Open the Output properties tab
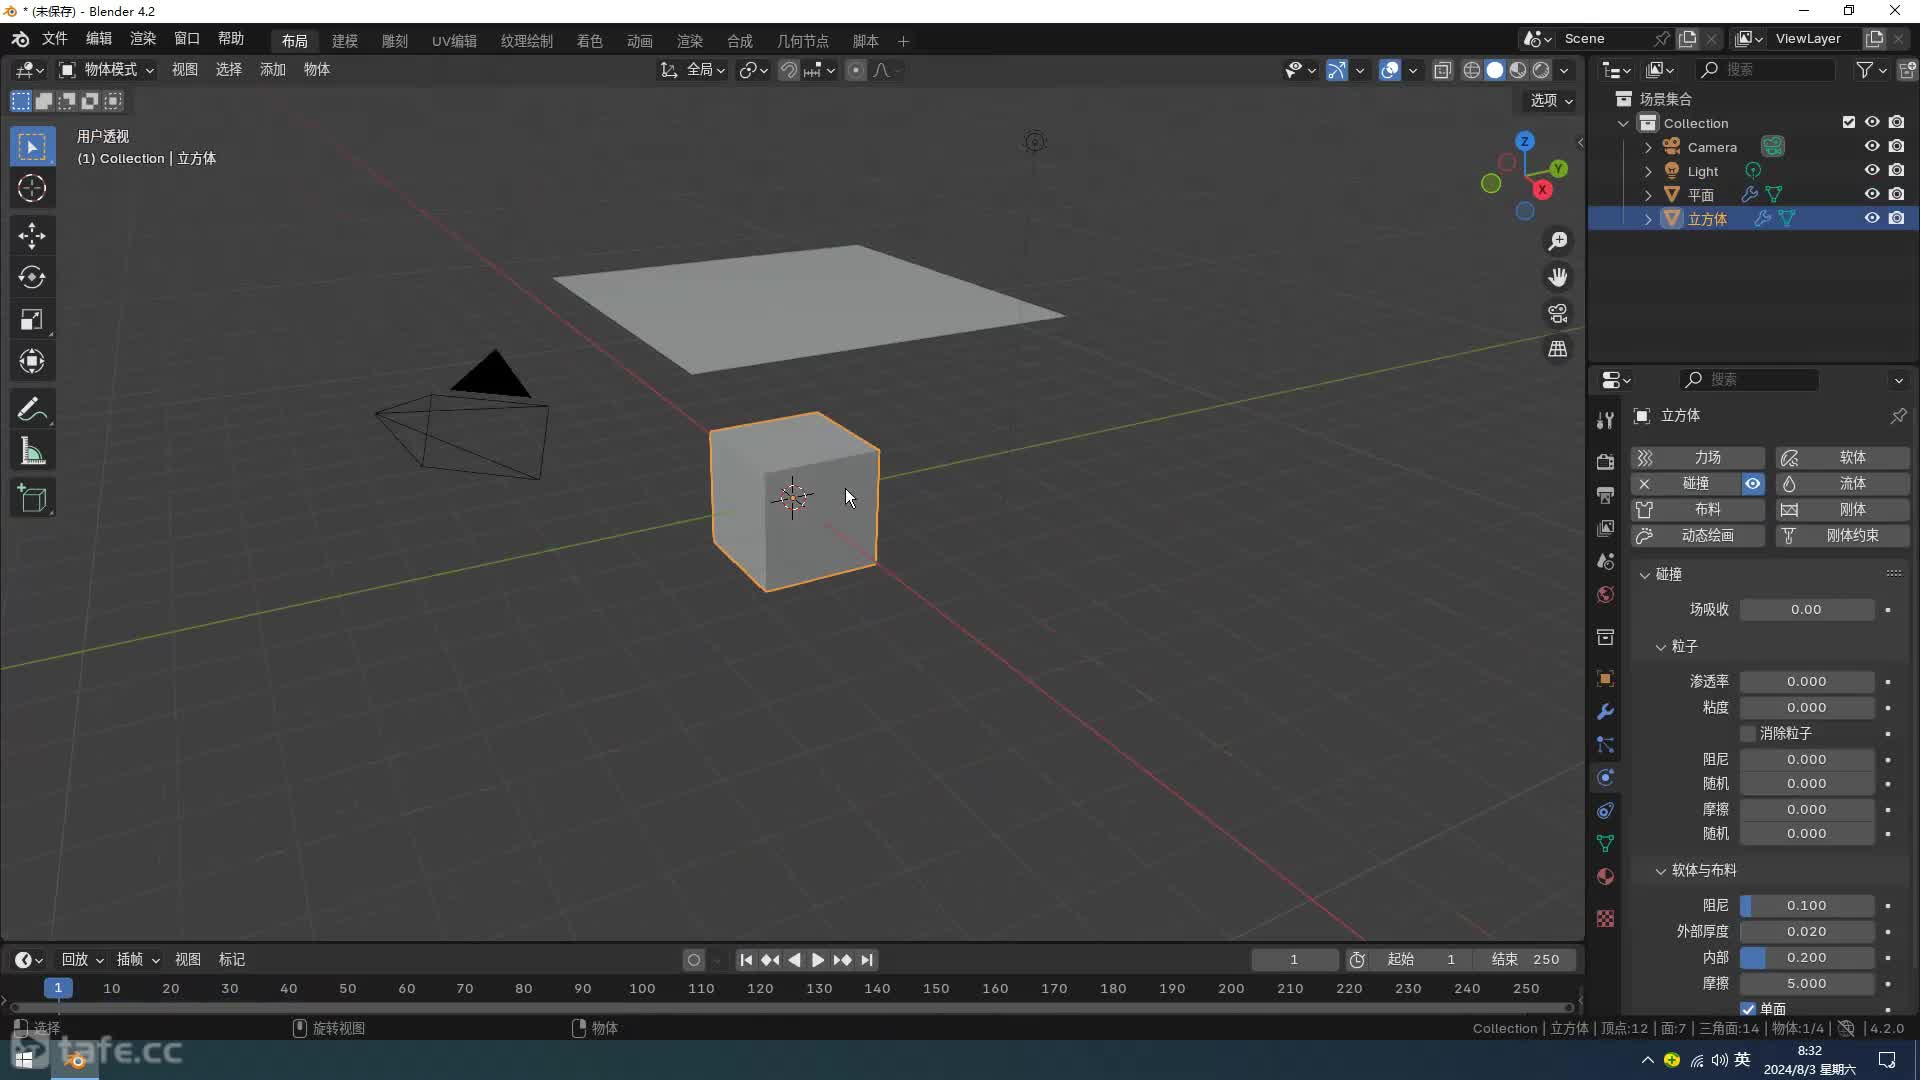The width and height of the screenshot is (1920, 1080). 1605,495
